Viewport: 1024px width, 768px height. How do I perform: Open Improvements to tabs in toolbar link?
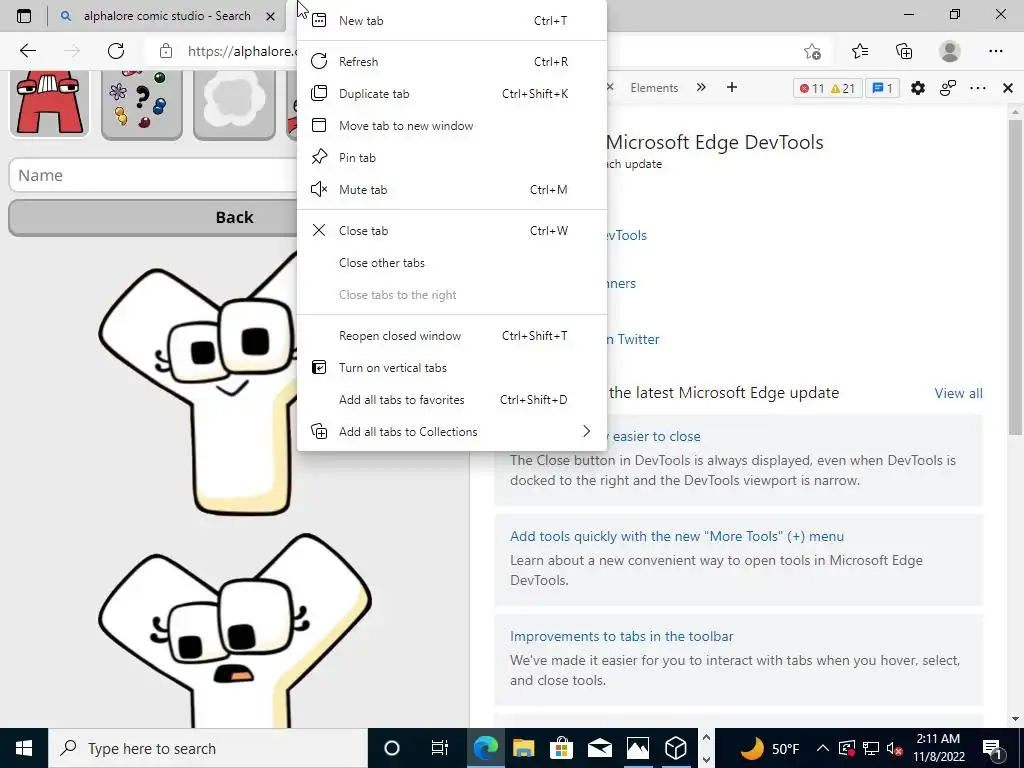click(x=621, y=636)
